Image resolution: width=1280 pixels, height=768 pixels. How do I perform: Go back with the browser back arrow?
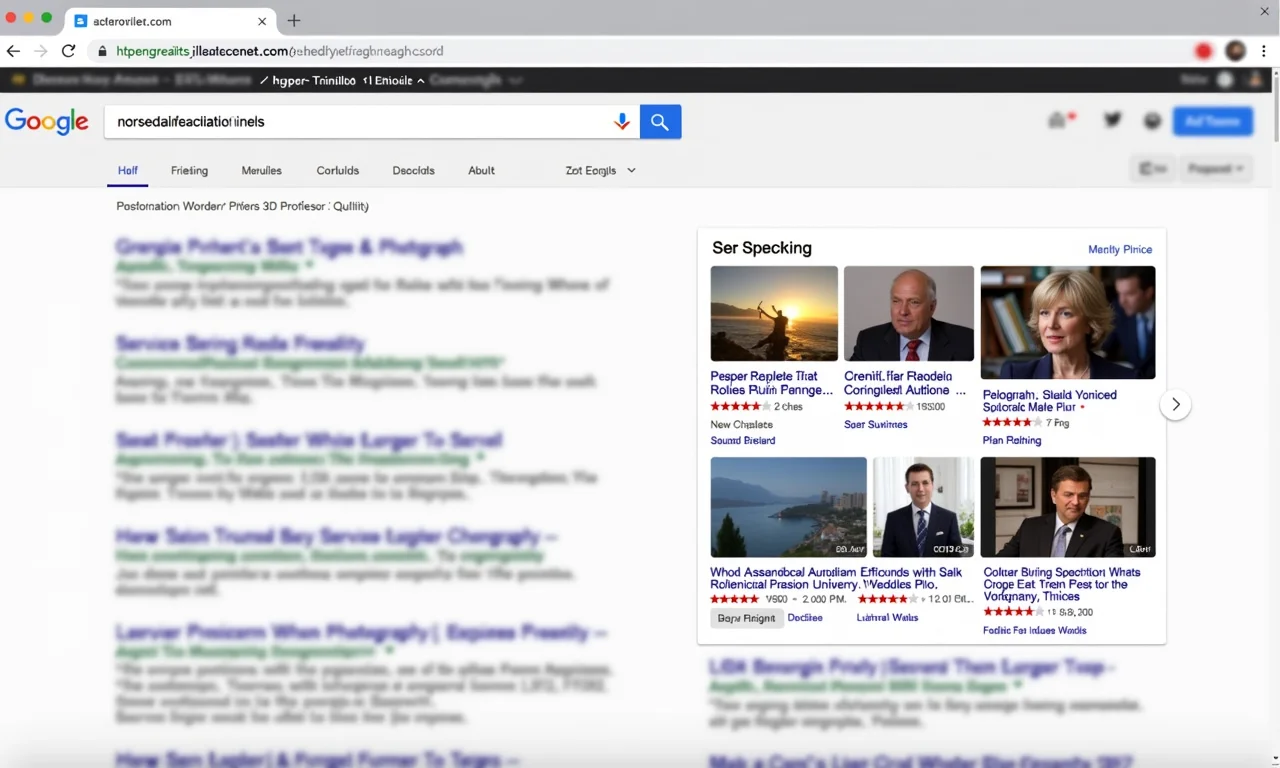coord(13,51)
